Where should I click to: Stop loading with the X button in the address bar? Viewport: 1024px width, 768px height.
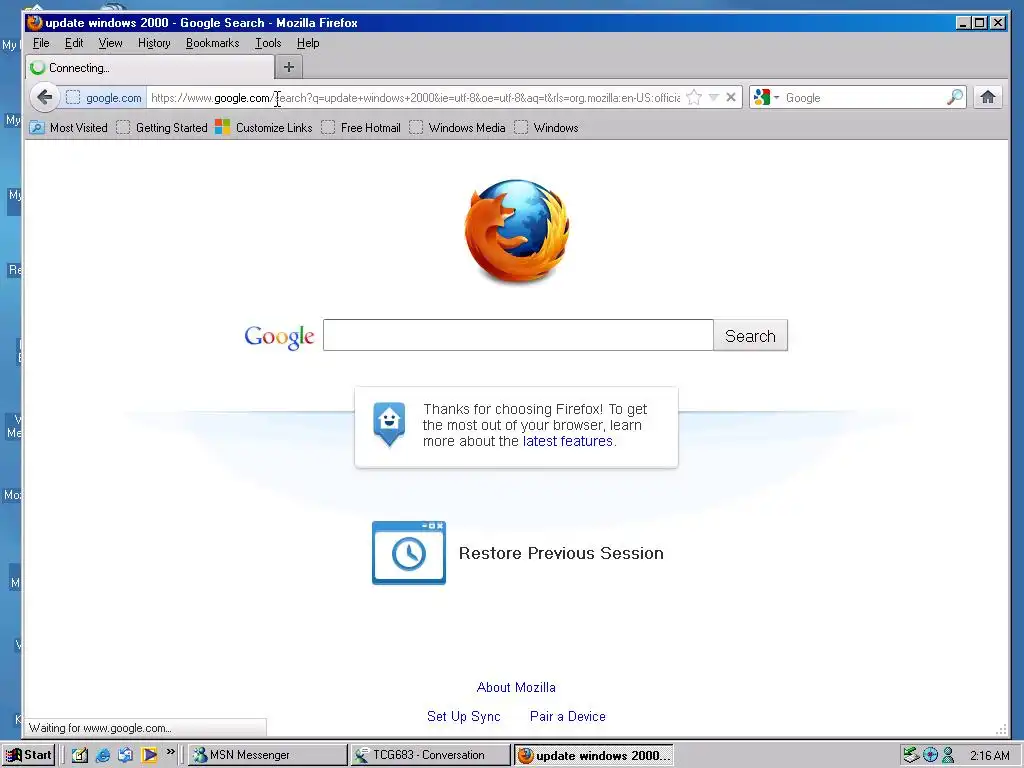(731, 98)
